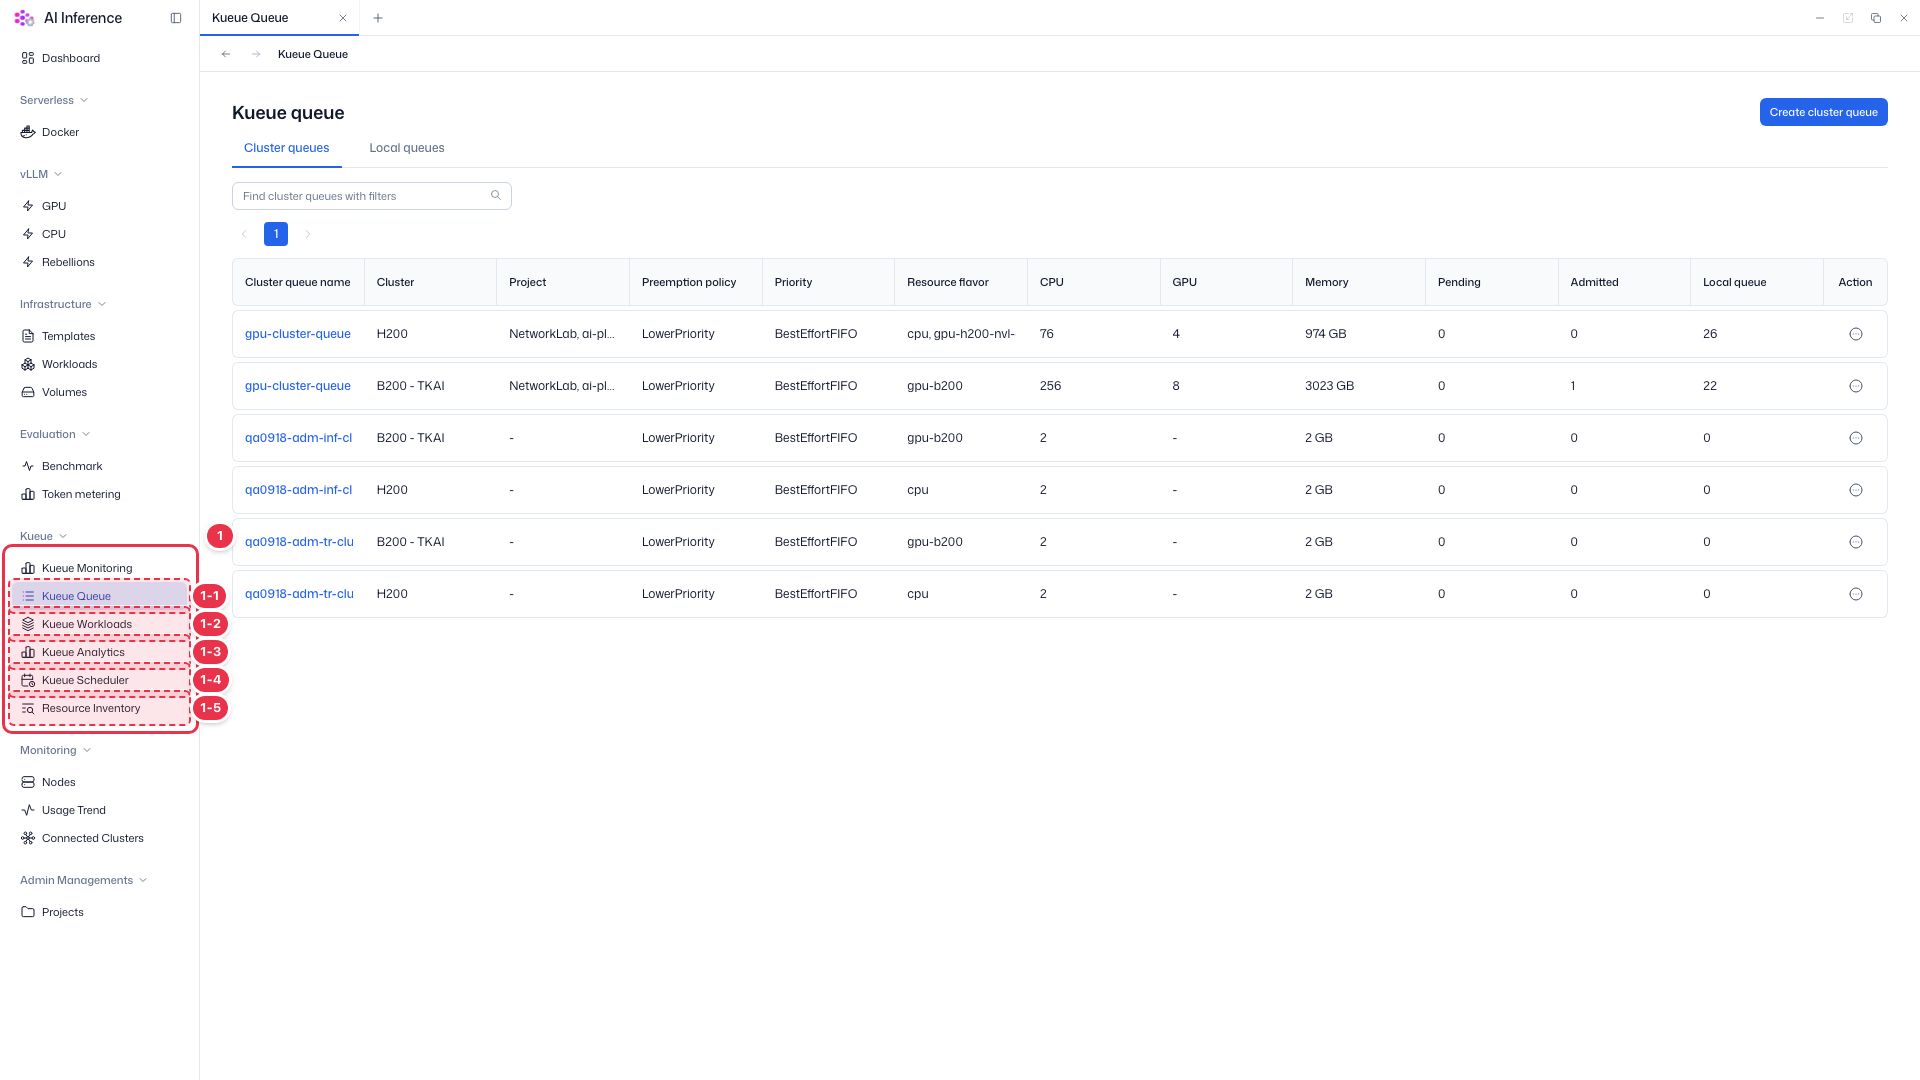Click search icon in cluster queue filter
Screen dimensions: 1920x1080
click(496, 195)
